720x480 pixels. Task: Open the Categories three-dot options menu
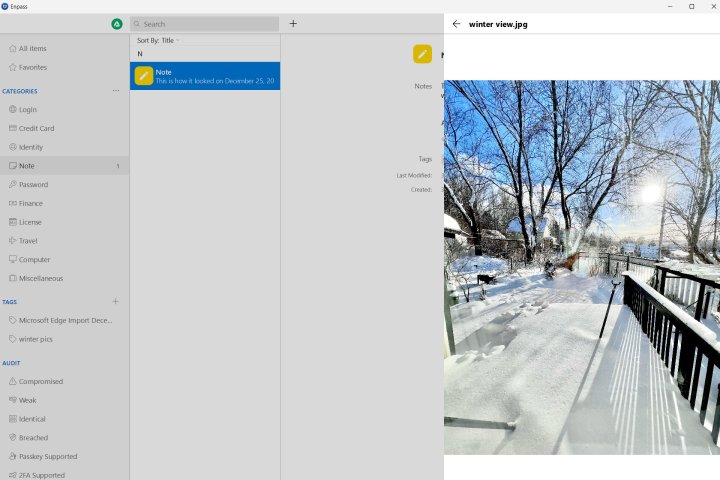(115, 91)
